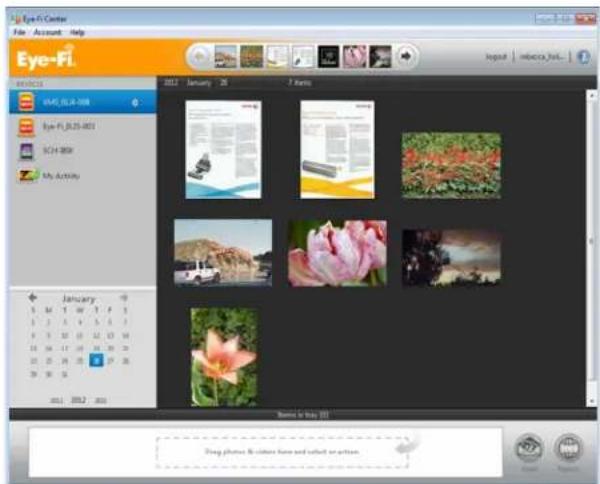This screenshot has height=484, width=600.
Task: Select the black filmstrip thumbnail
Action: [x=329, y=57]
